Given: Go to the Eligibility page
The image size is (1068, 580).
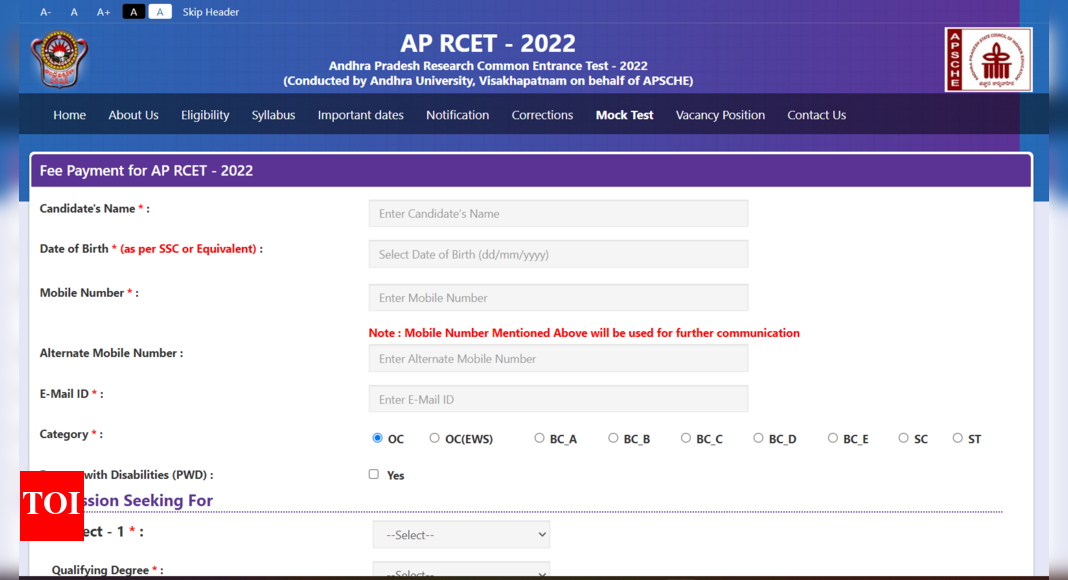Looking at the screenshot, I should (x=205, y=115).
